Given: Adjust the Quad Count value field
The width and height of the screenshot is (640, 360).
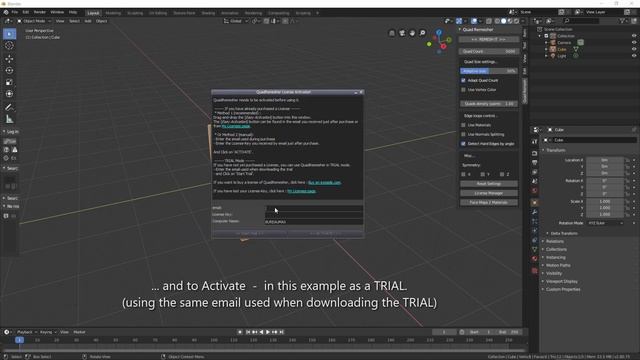Looking at the screenshot, I should tap(489, 51).
